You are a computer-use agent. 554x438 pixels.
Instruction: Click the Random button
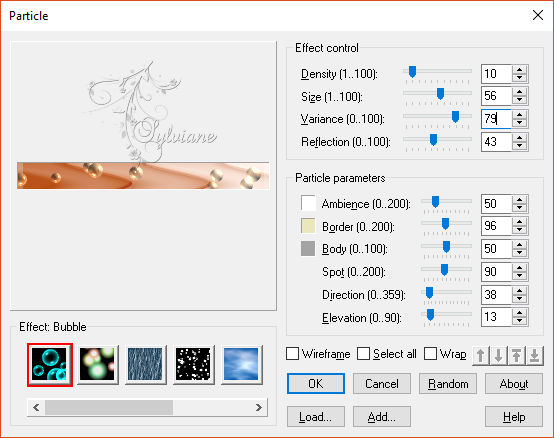click(448, 384)
